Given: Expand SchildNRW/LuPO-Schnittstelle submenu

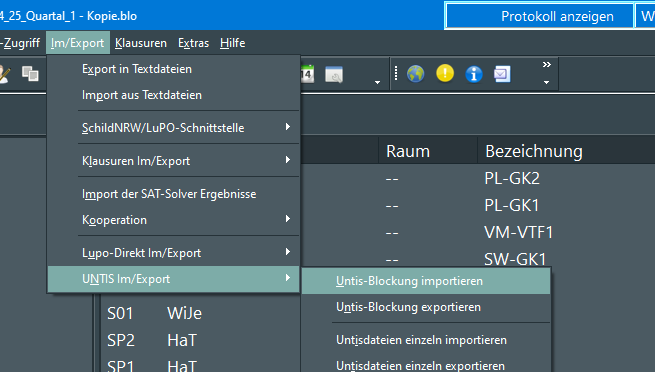Looking at the screenshot, I should click(174, 127).
